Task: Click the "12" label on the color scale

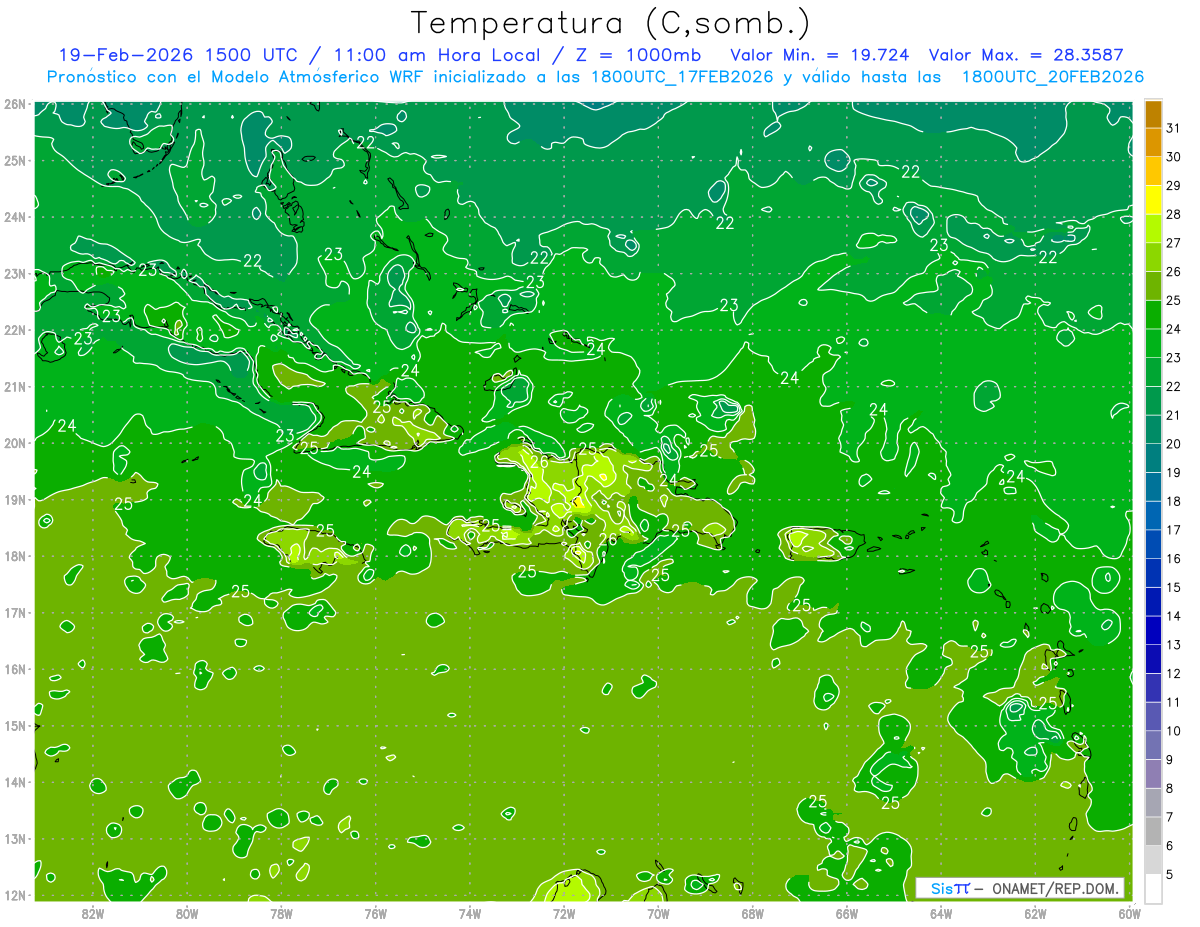Action: click(x=1174, y=673)
